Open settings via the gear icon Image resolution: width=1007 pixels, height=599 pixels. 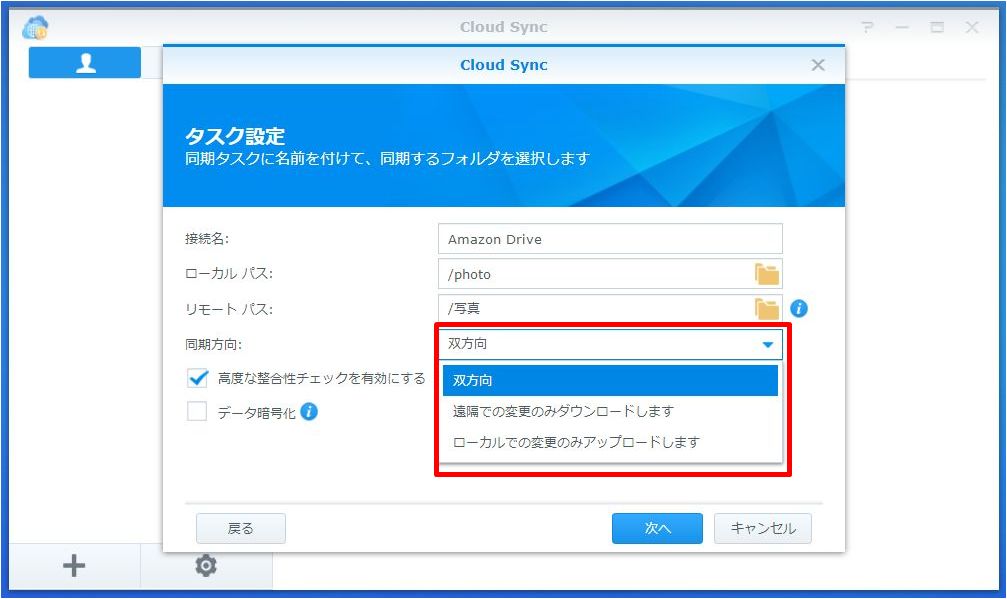click(205, 565)
